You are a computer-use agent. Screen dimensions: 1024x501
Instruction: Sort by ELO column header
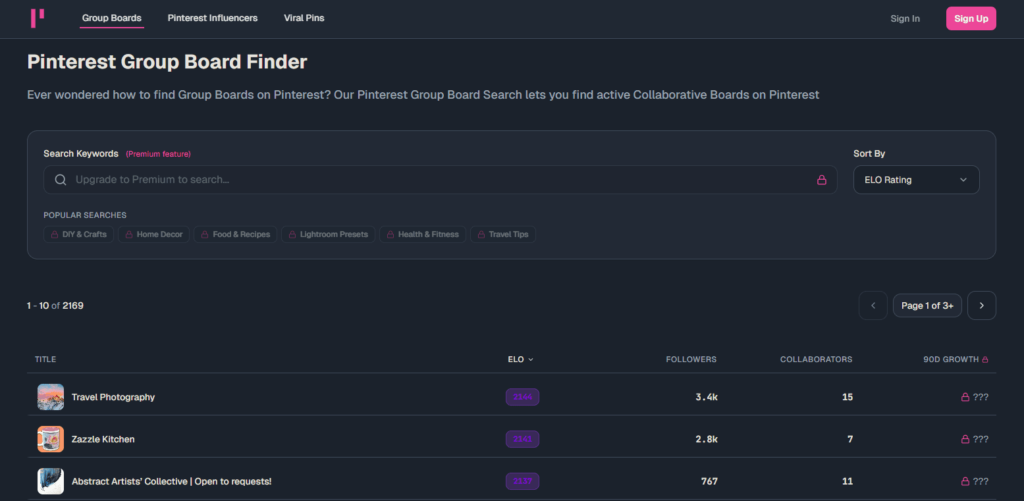click(x=520, y=359)
